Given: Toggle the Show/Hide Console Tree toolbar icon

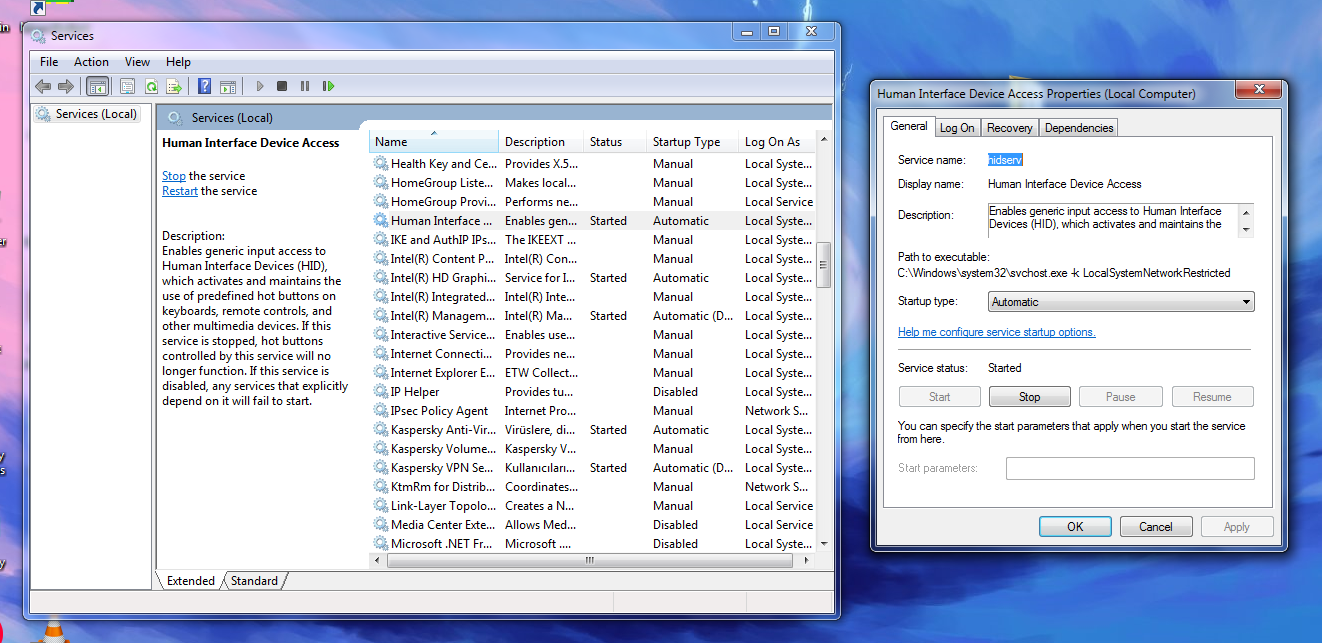Looking at the screenshot, I should click(97, 87).
